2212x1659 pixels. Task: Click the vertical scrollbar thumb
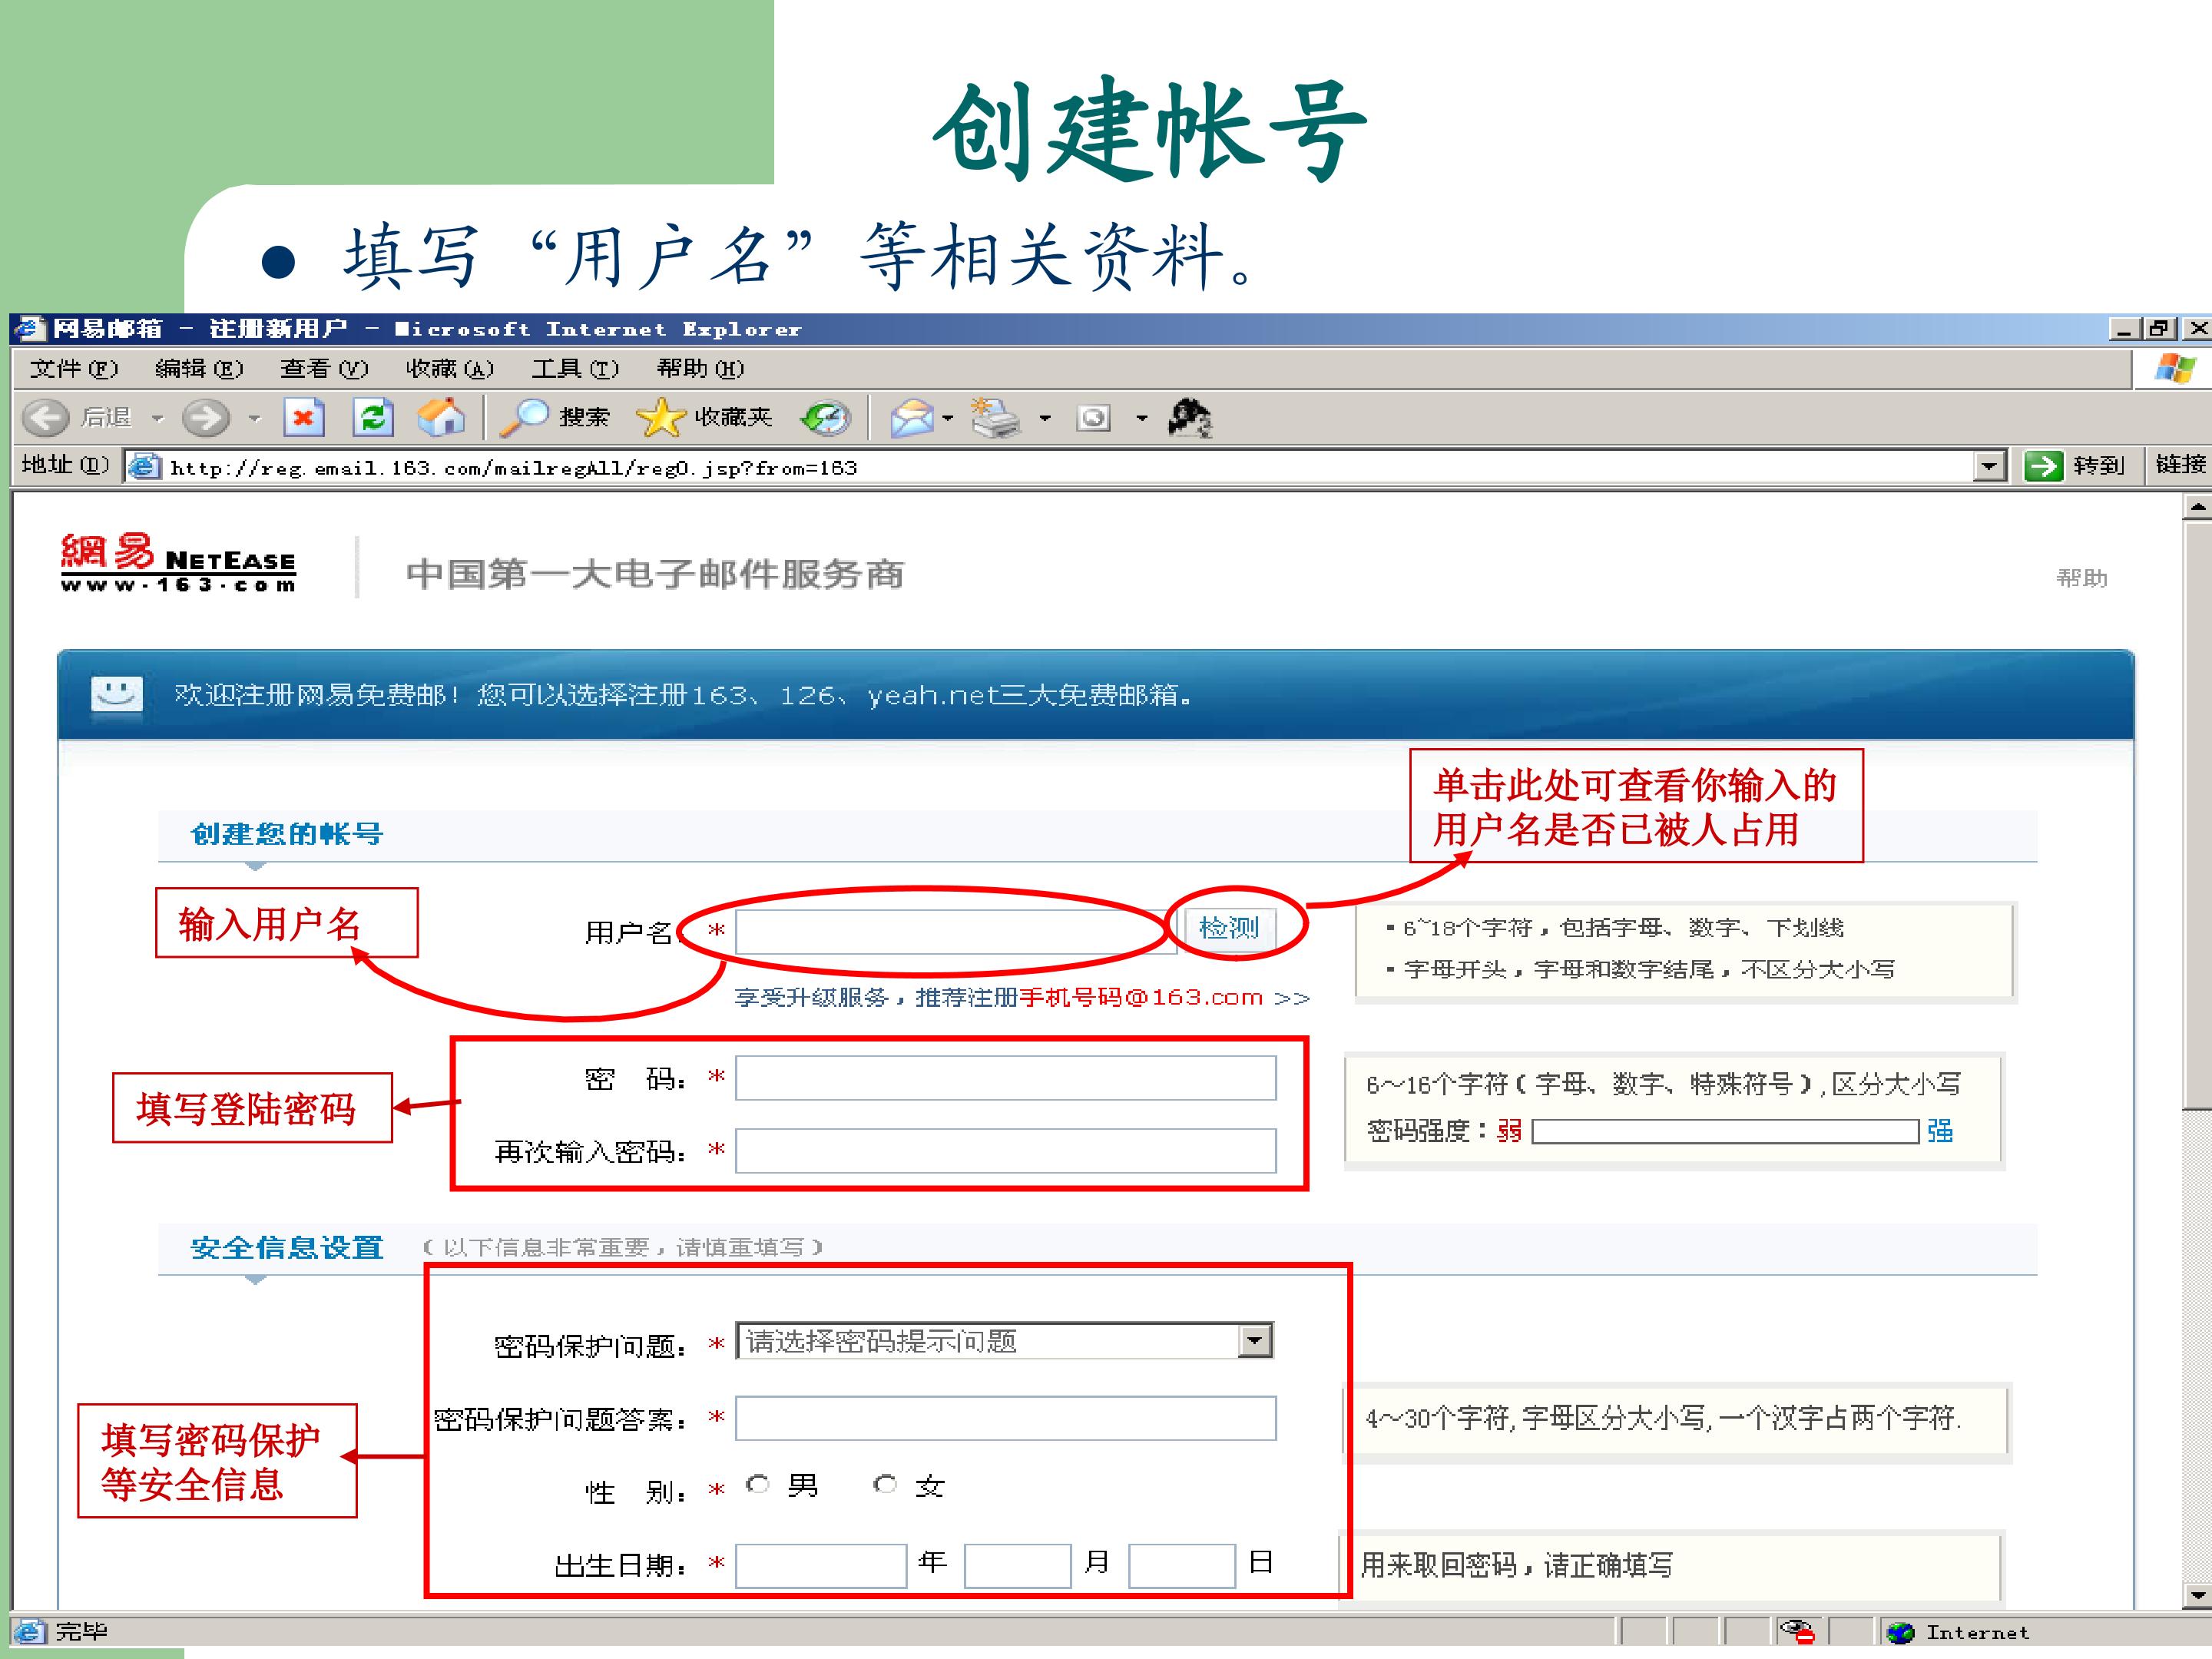point(2197,814)
